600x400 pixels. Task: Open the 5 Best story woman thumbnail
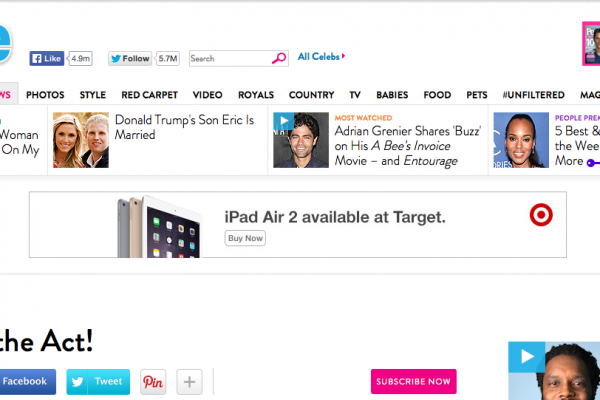point(521,140)
